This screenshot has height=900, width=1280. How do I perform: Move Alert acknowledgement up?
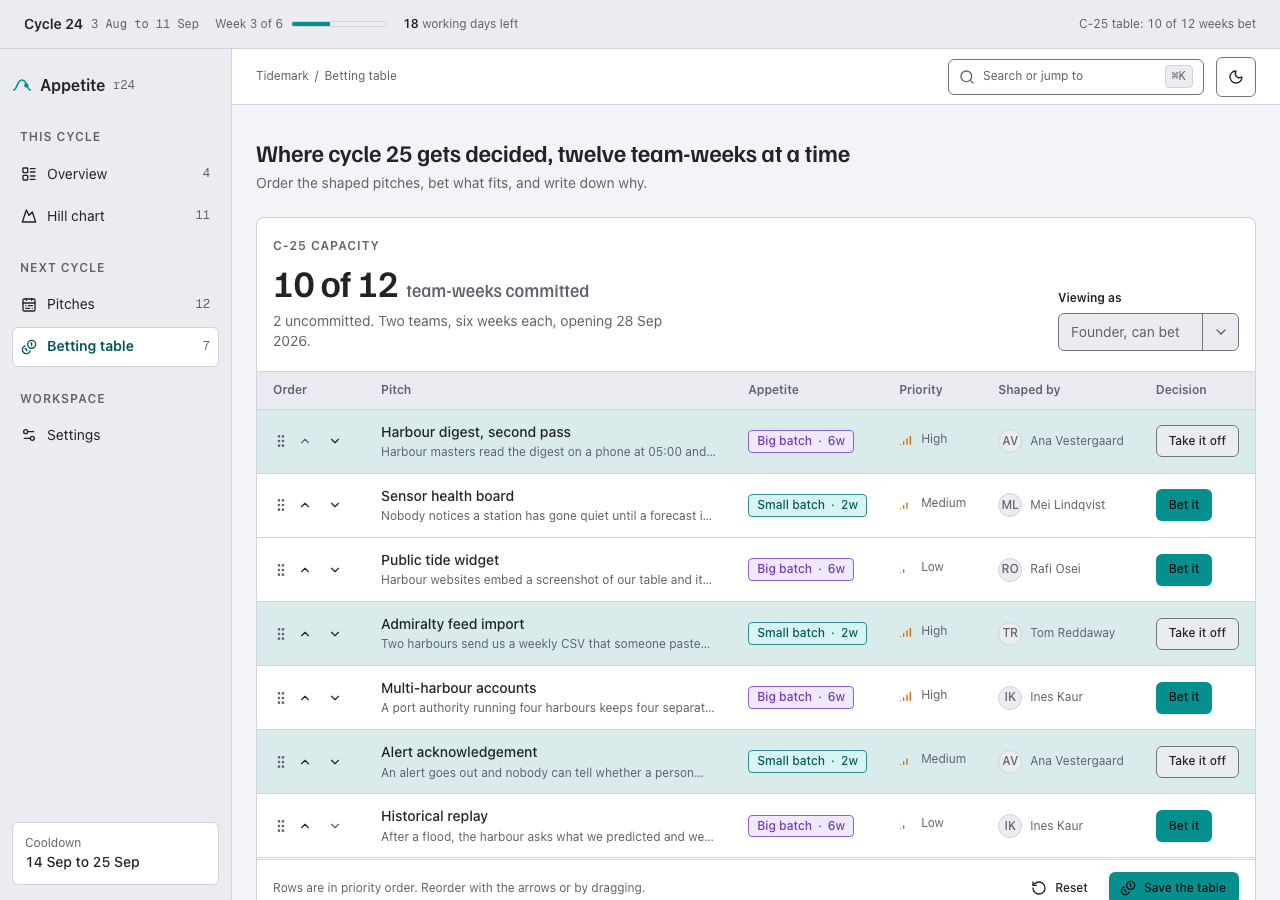pyautogui.click(x=305, y=761)
